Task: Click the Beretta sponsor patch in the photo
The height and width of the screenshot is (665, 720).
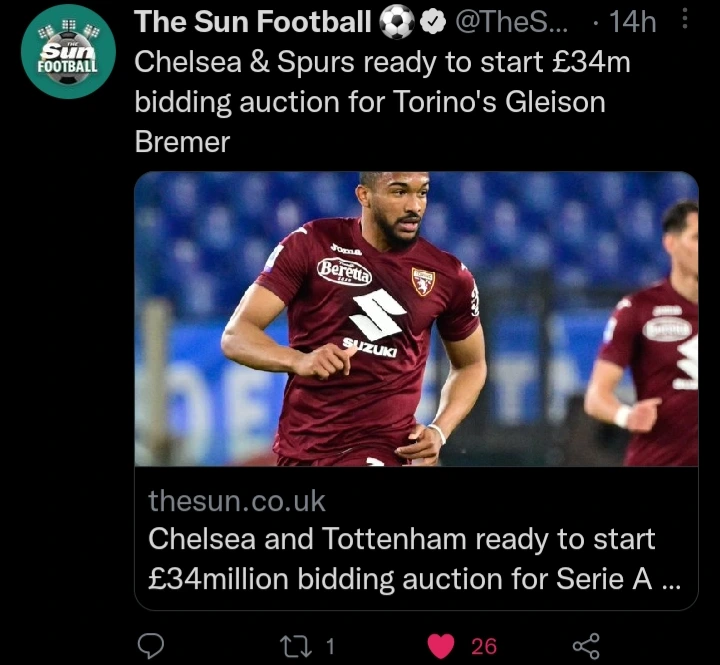Action: 345,271
